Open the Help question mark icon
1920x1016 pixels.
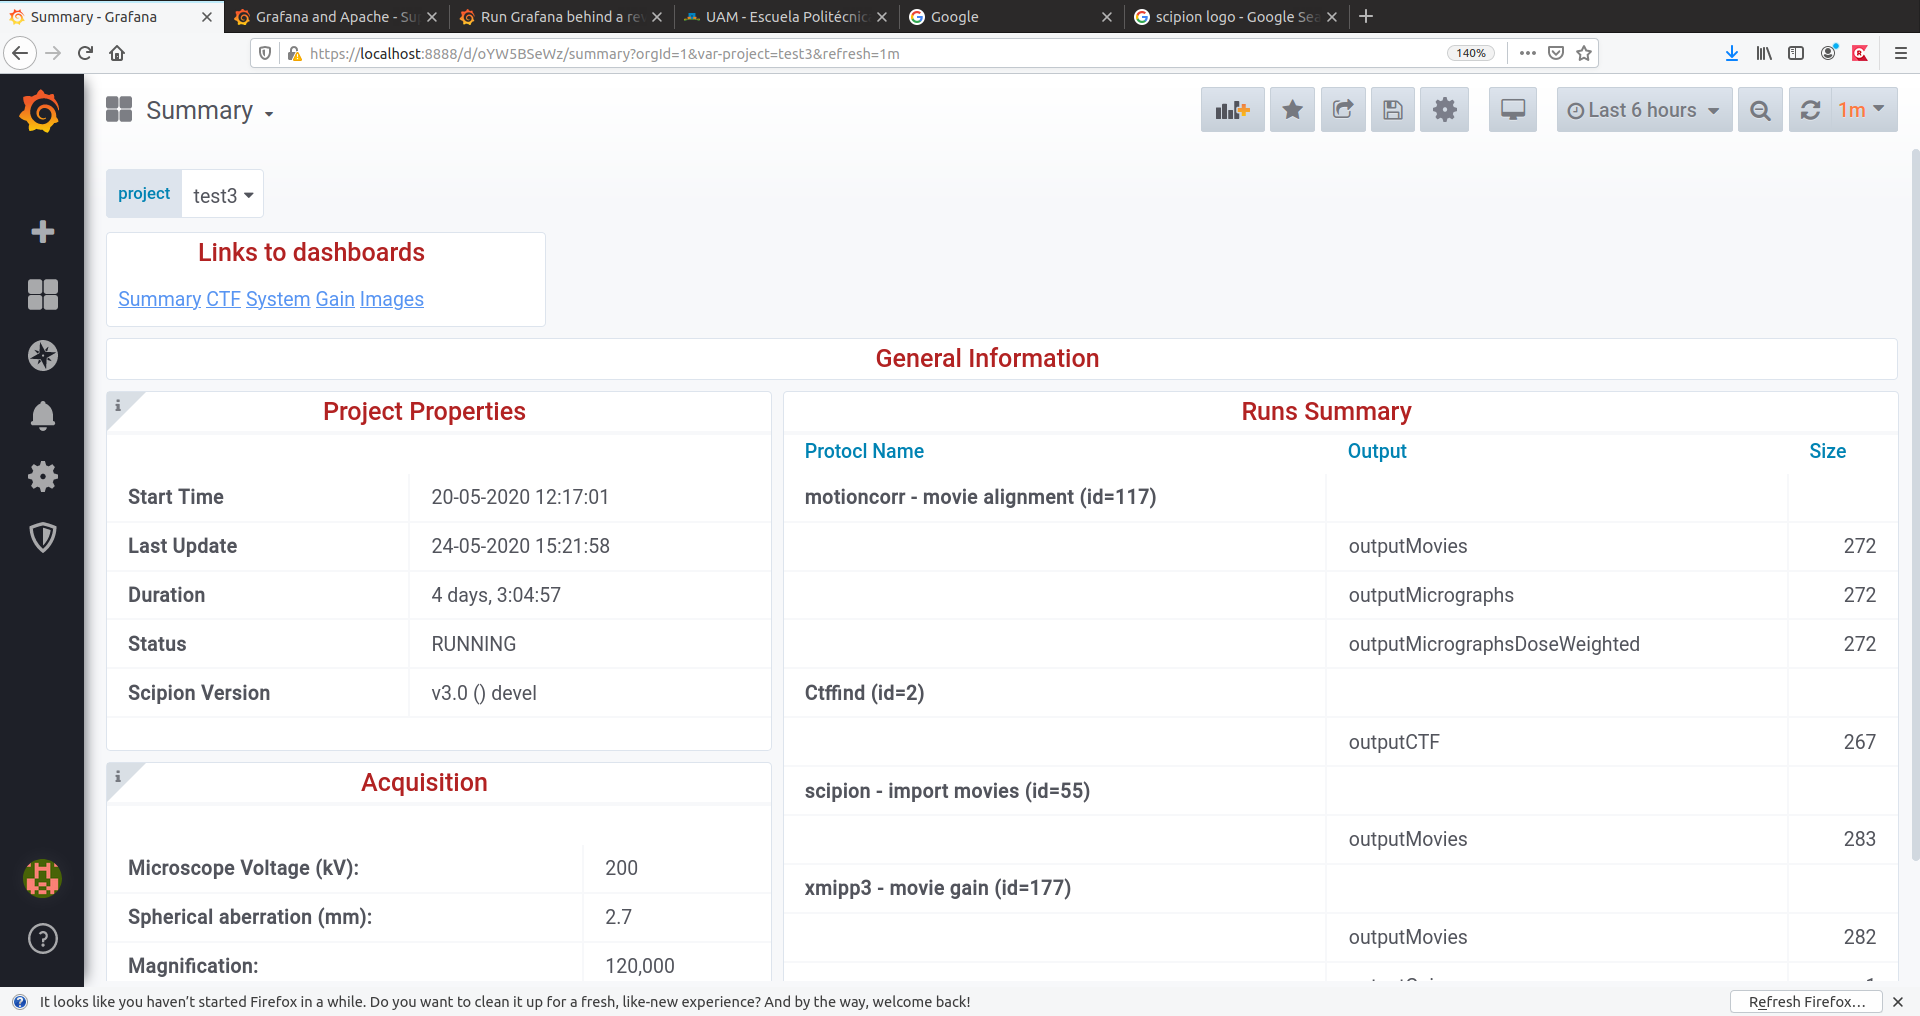coord(42,938)
